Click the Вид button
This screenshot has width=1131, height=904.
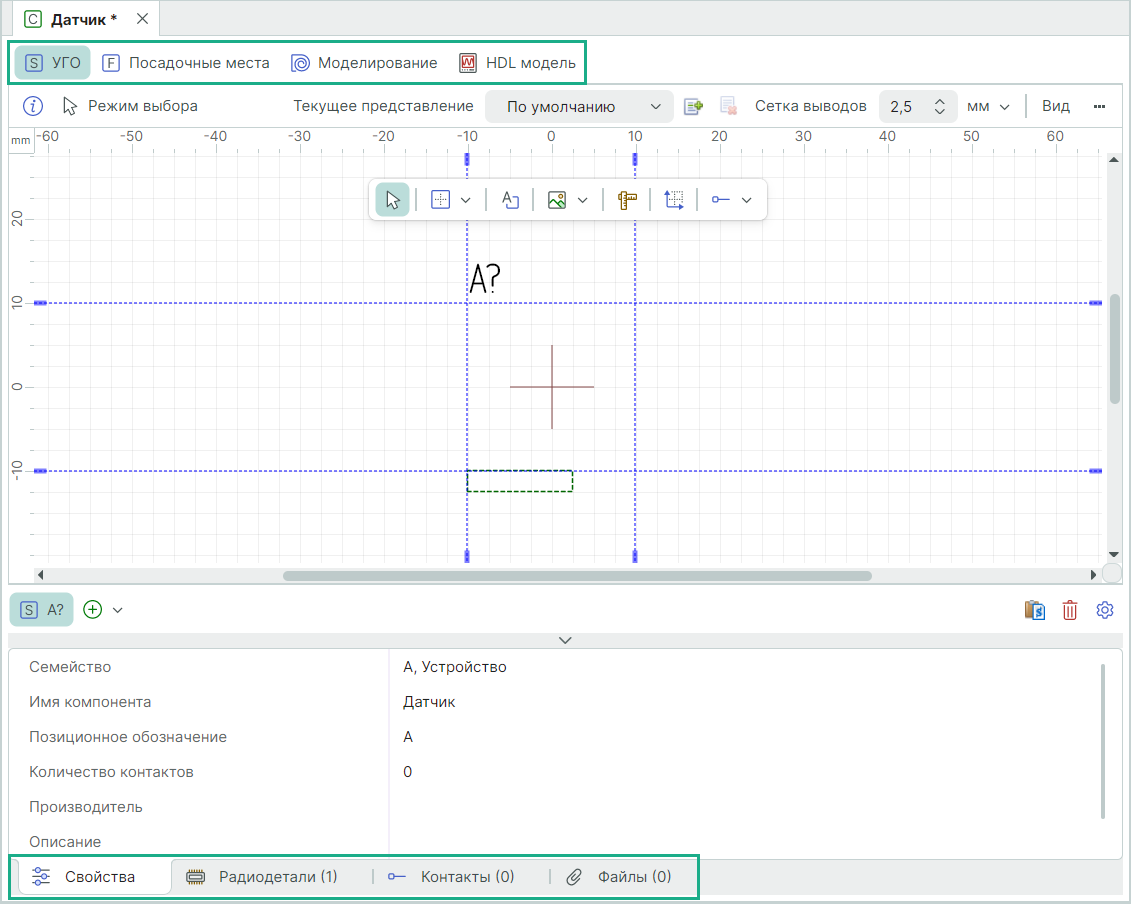(1055, 106)
